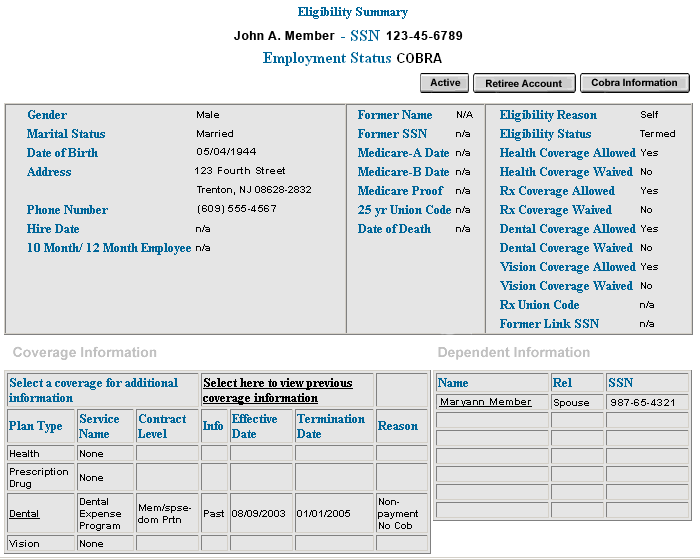
Task: Select the Vision plan type row
Action: 25,544
